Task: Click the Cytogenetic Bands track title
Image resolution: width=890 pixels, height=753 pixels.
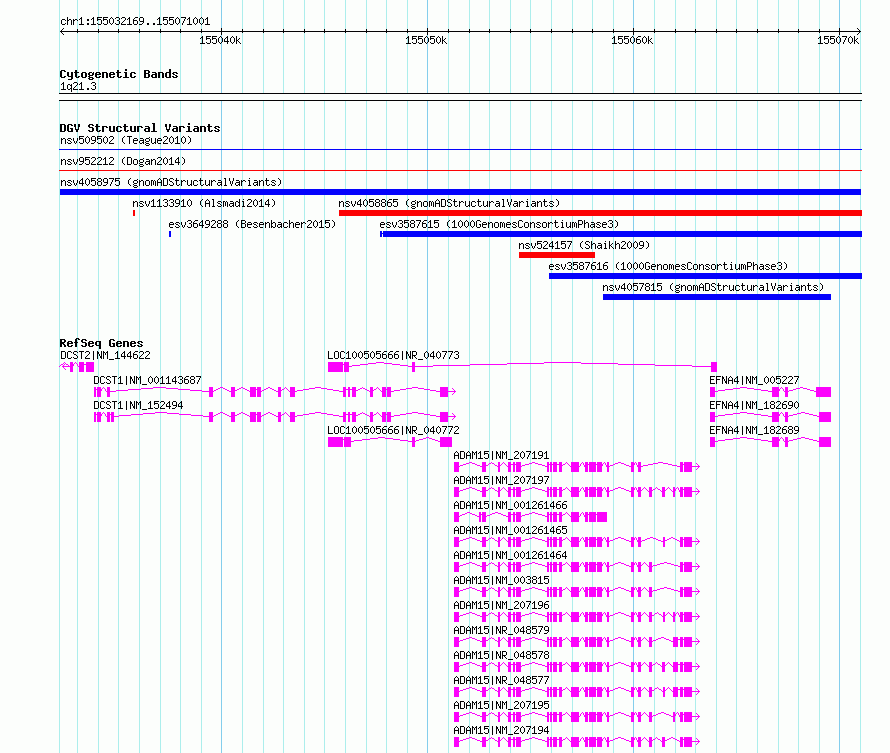Action: pos(119,74)
